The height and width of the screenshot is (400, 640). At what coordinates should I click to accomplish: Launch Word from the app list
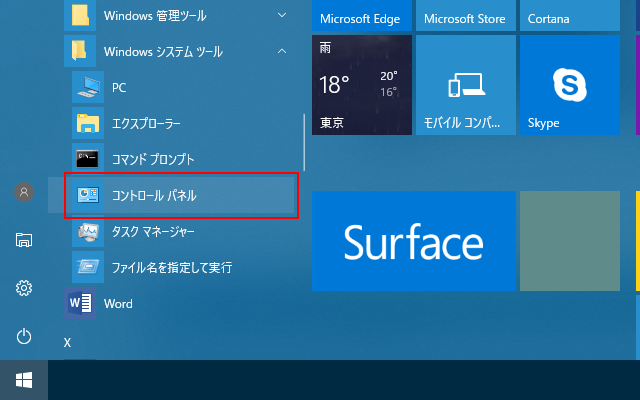179,303
